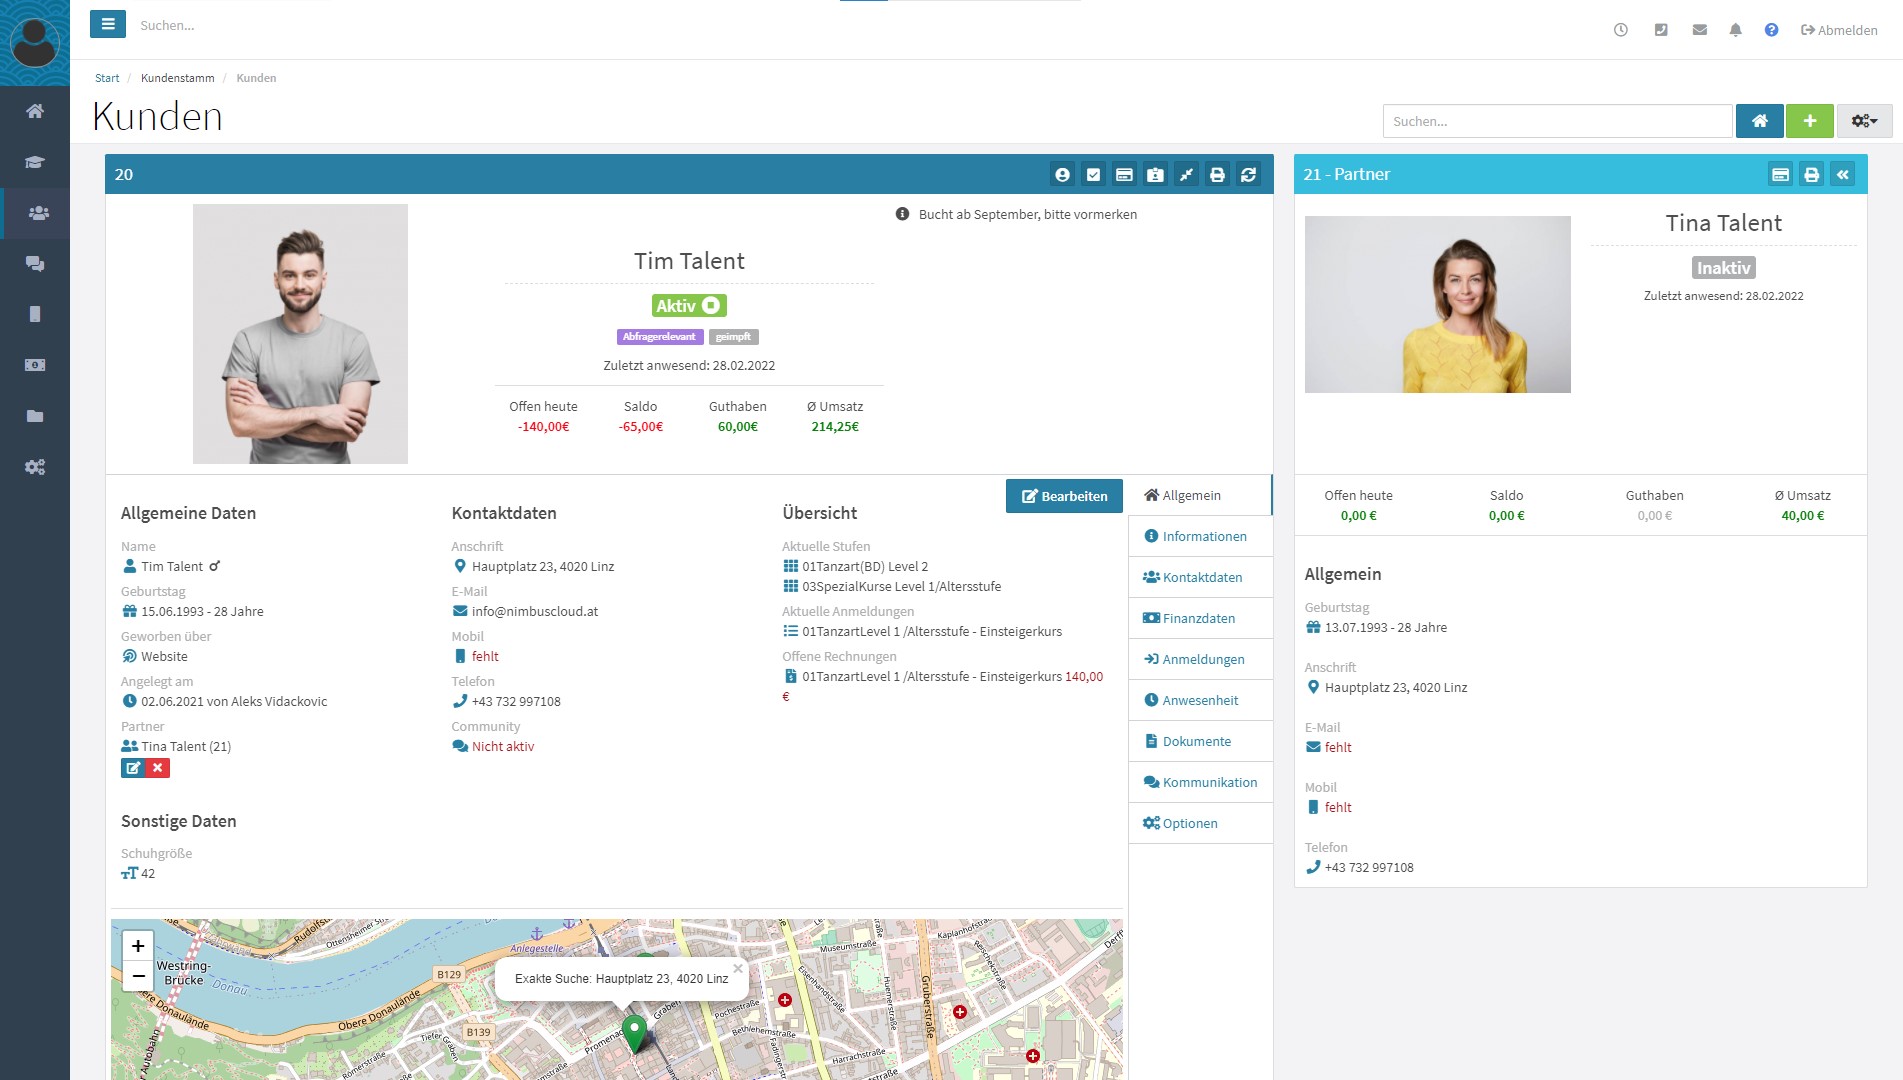Click the Bearbeiten button

(1064, 496)
